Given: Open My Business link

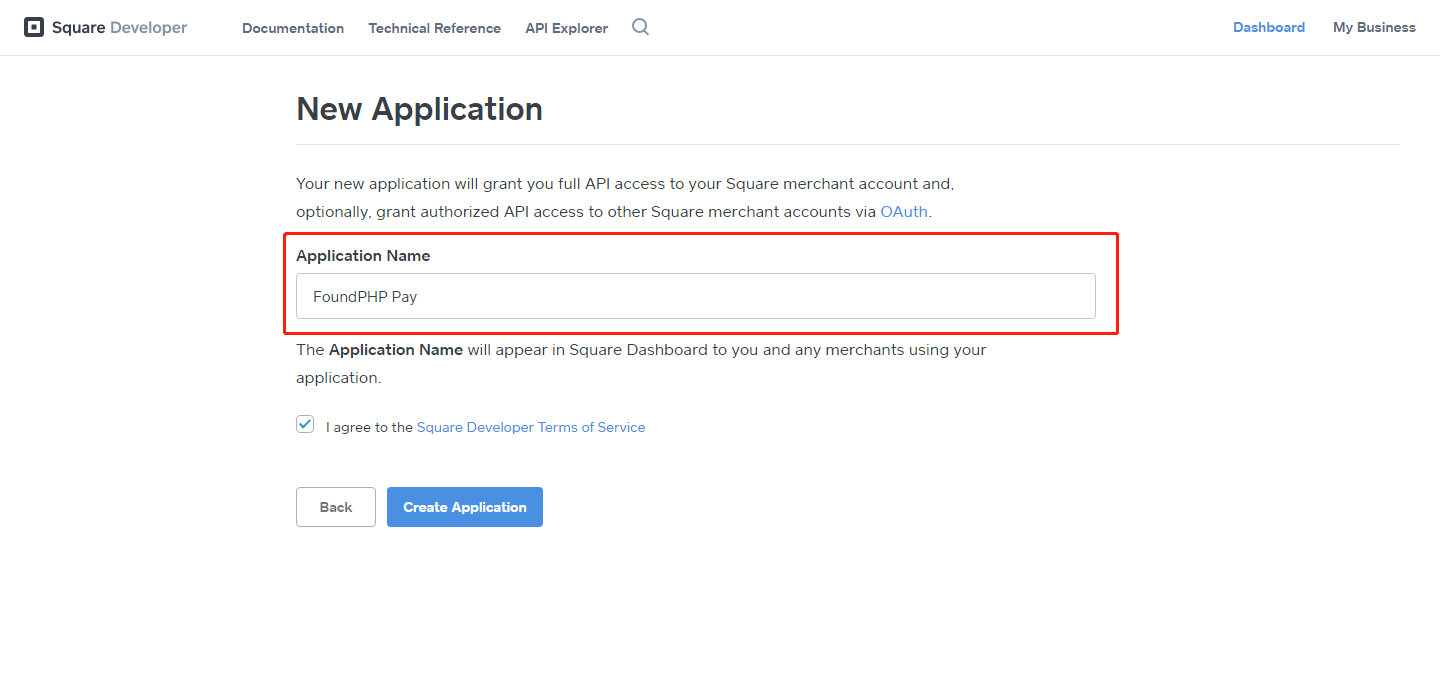Looking at the screenshot, I should pos(1374,27).
